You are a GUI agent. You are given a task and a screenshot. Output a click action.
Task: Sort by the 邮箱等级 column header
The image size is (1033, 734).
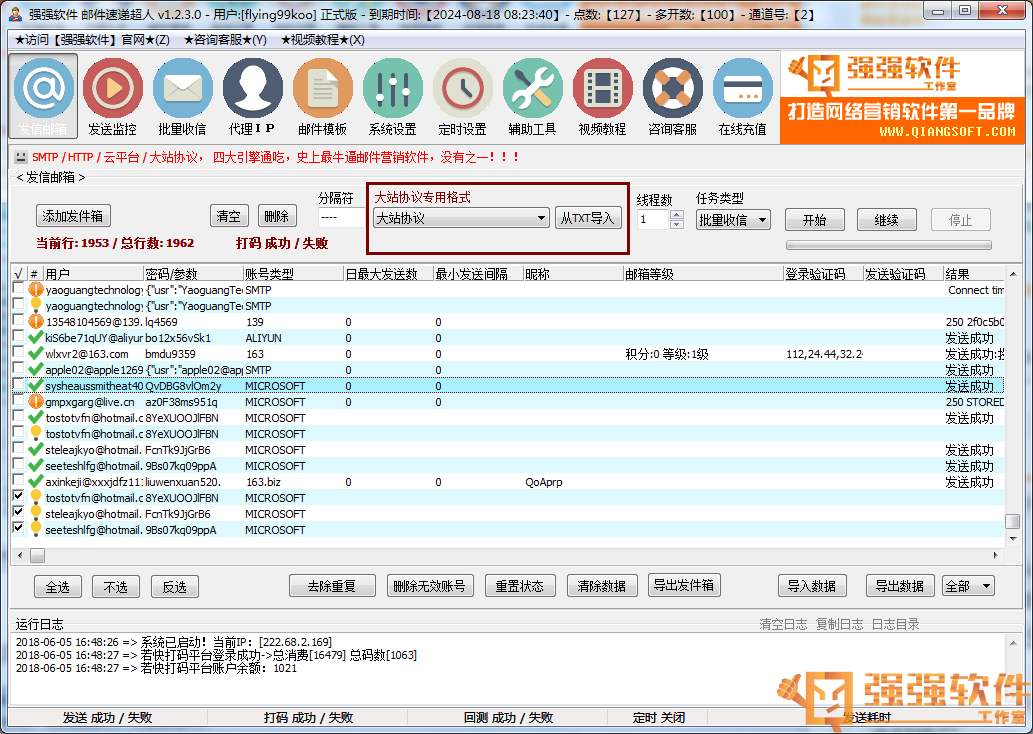704,273
